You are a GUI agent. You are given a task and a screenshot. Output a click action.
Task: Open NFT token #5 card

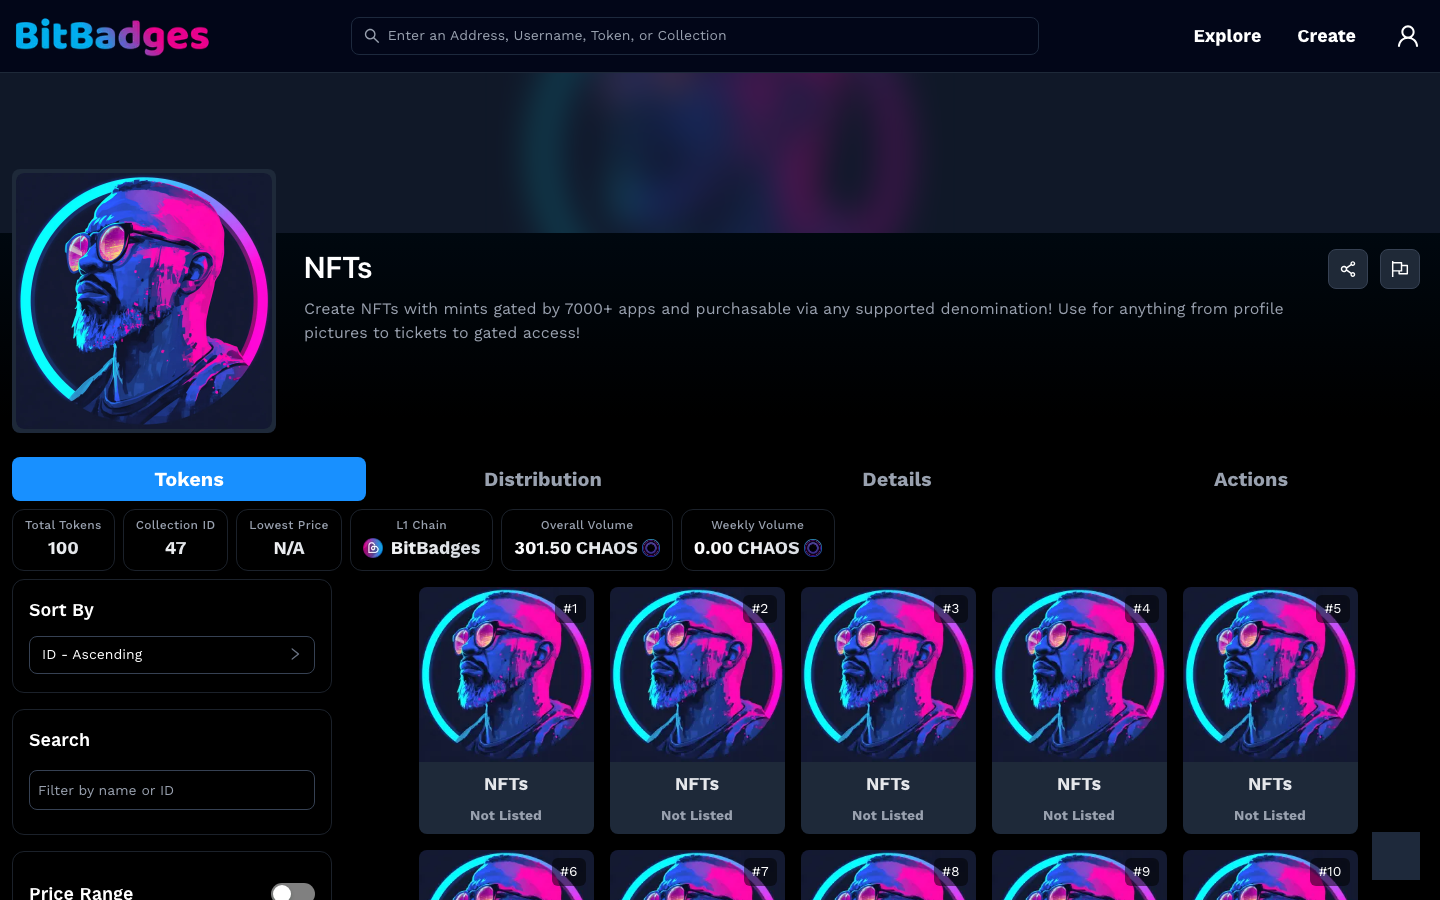pos(1270,710)
